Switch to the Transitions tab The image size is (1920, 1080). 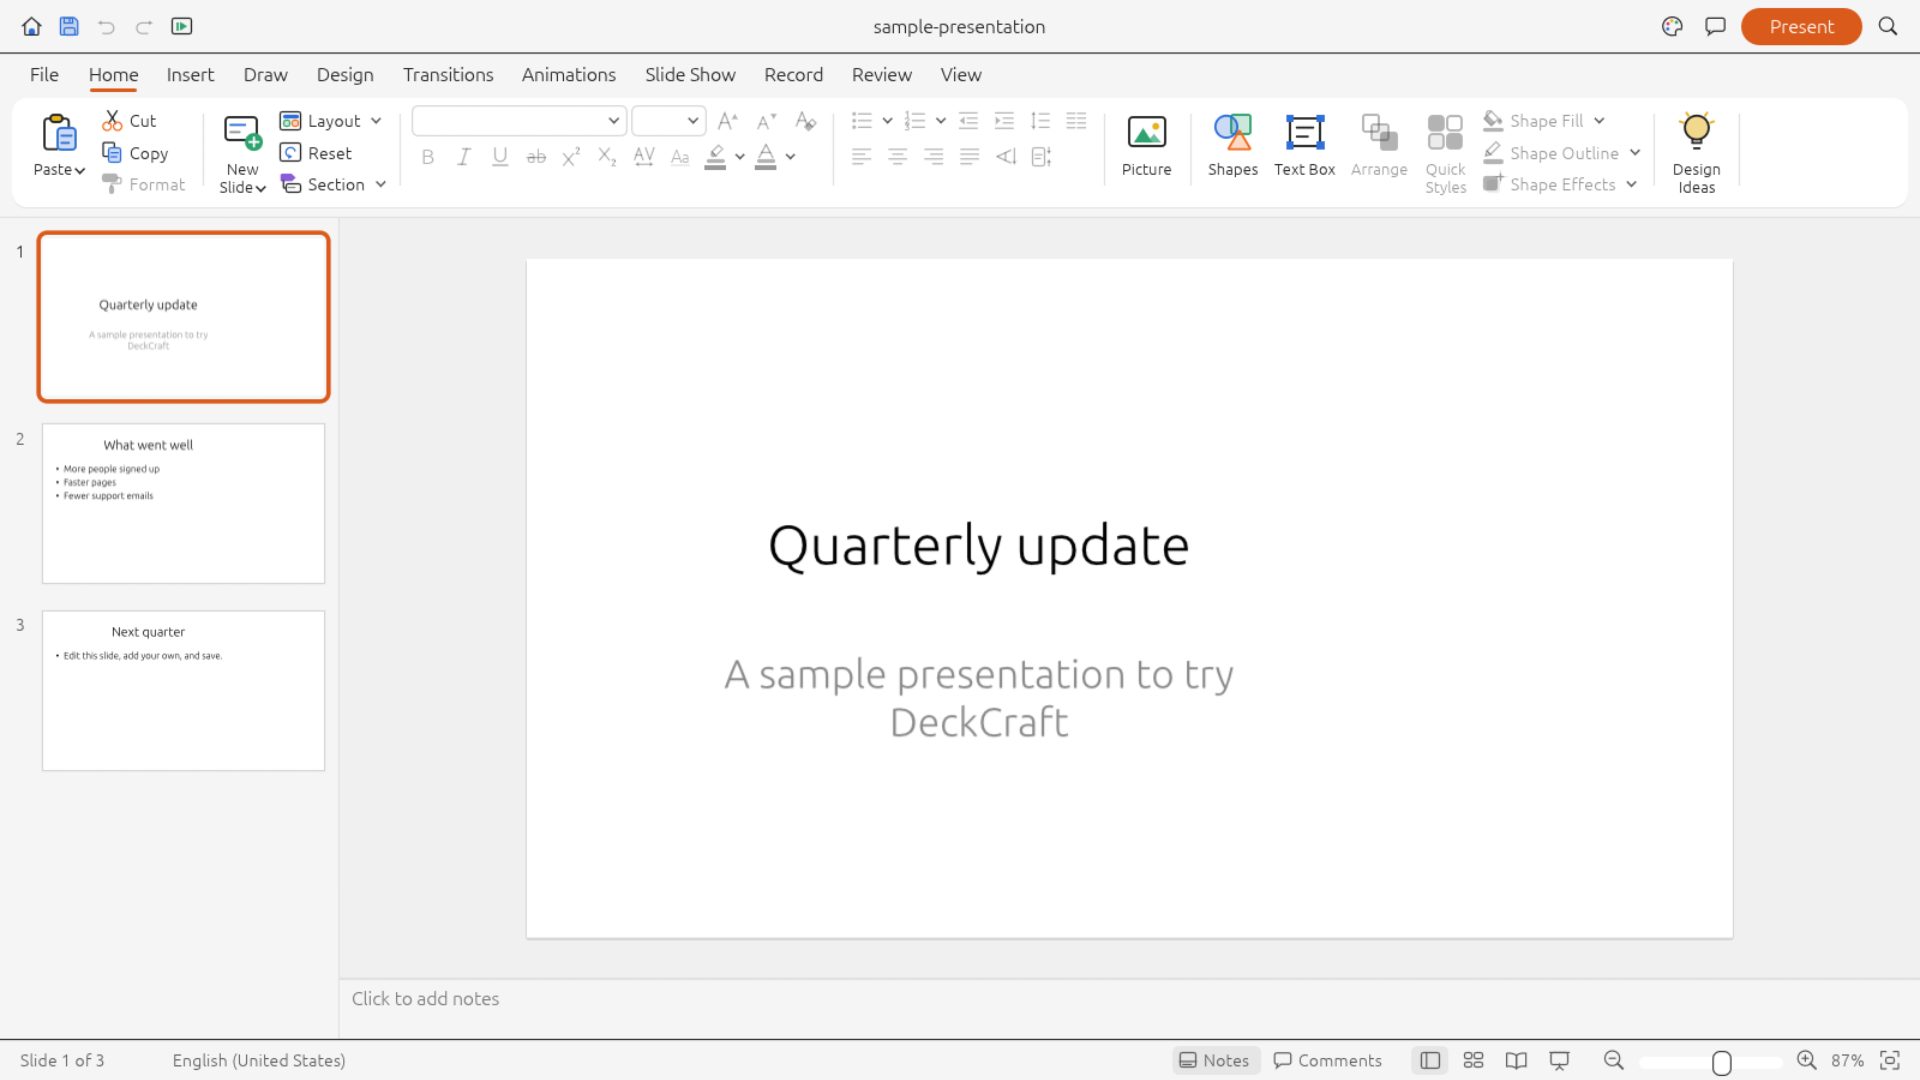pos(448,75)
